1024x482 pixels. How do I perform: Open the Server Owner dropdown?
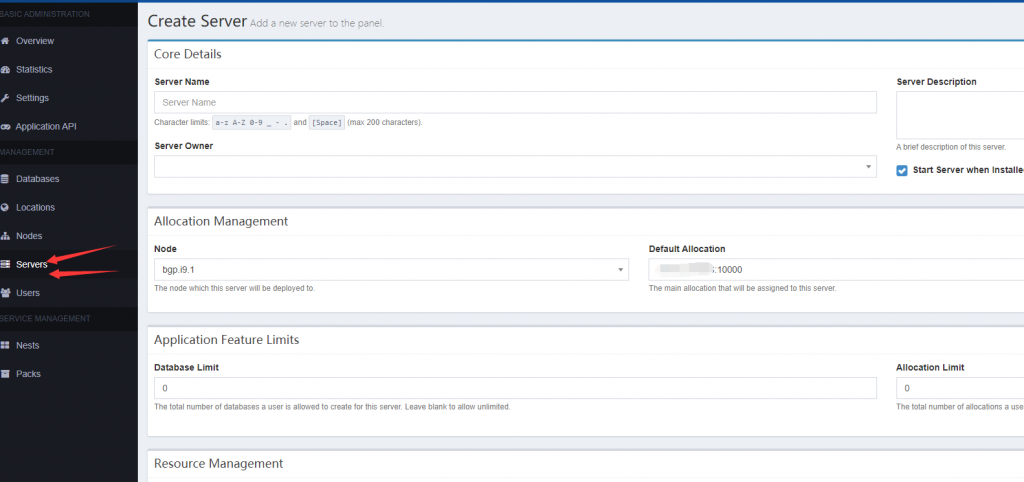tap(515, 166)
